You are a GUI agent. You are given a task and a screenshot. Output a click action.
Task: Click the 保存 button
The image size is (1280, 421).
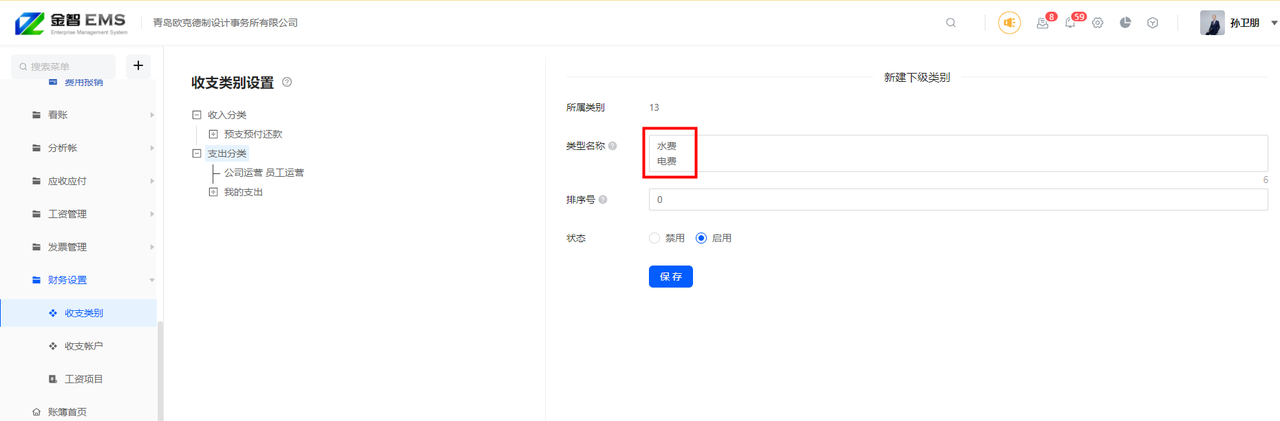[671, 277]
